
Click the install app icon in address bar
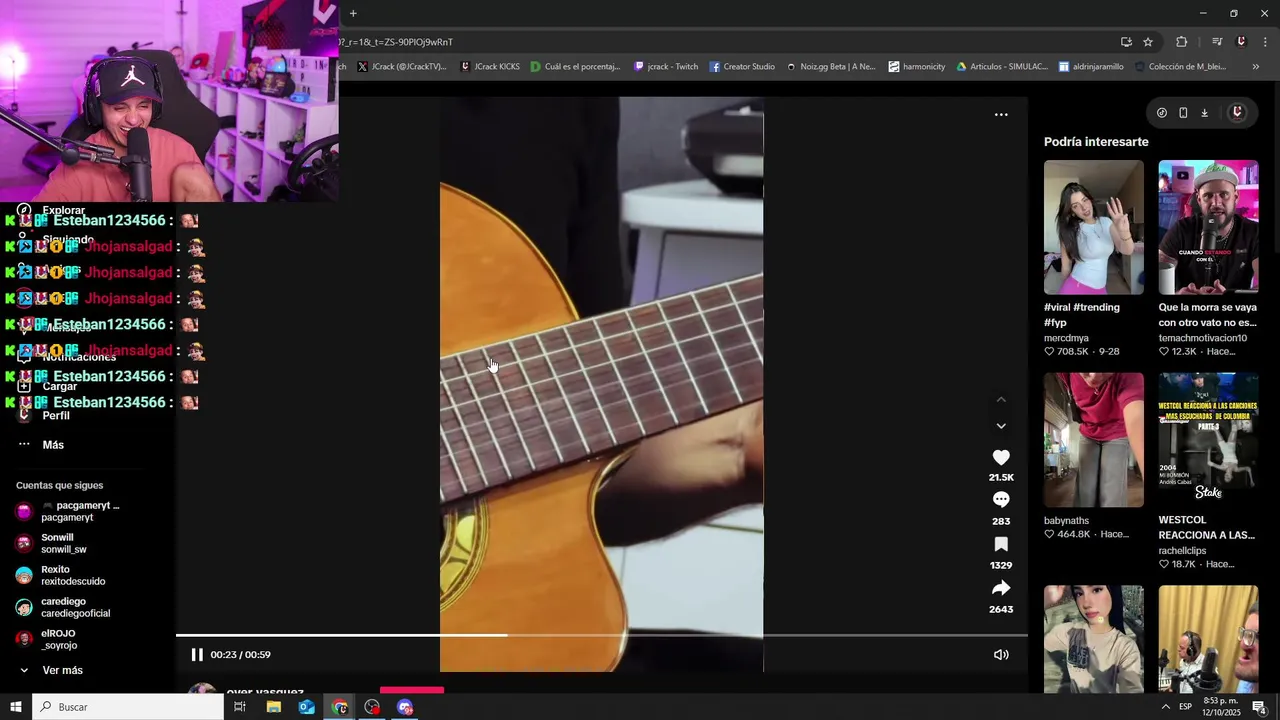pyautogui.click(x=1126, y=42)
